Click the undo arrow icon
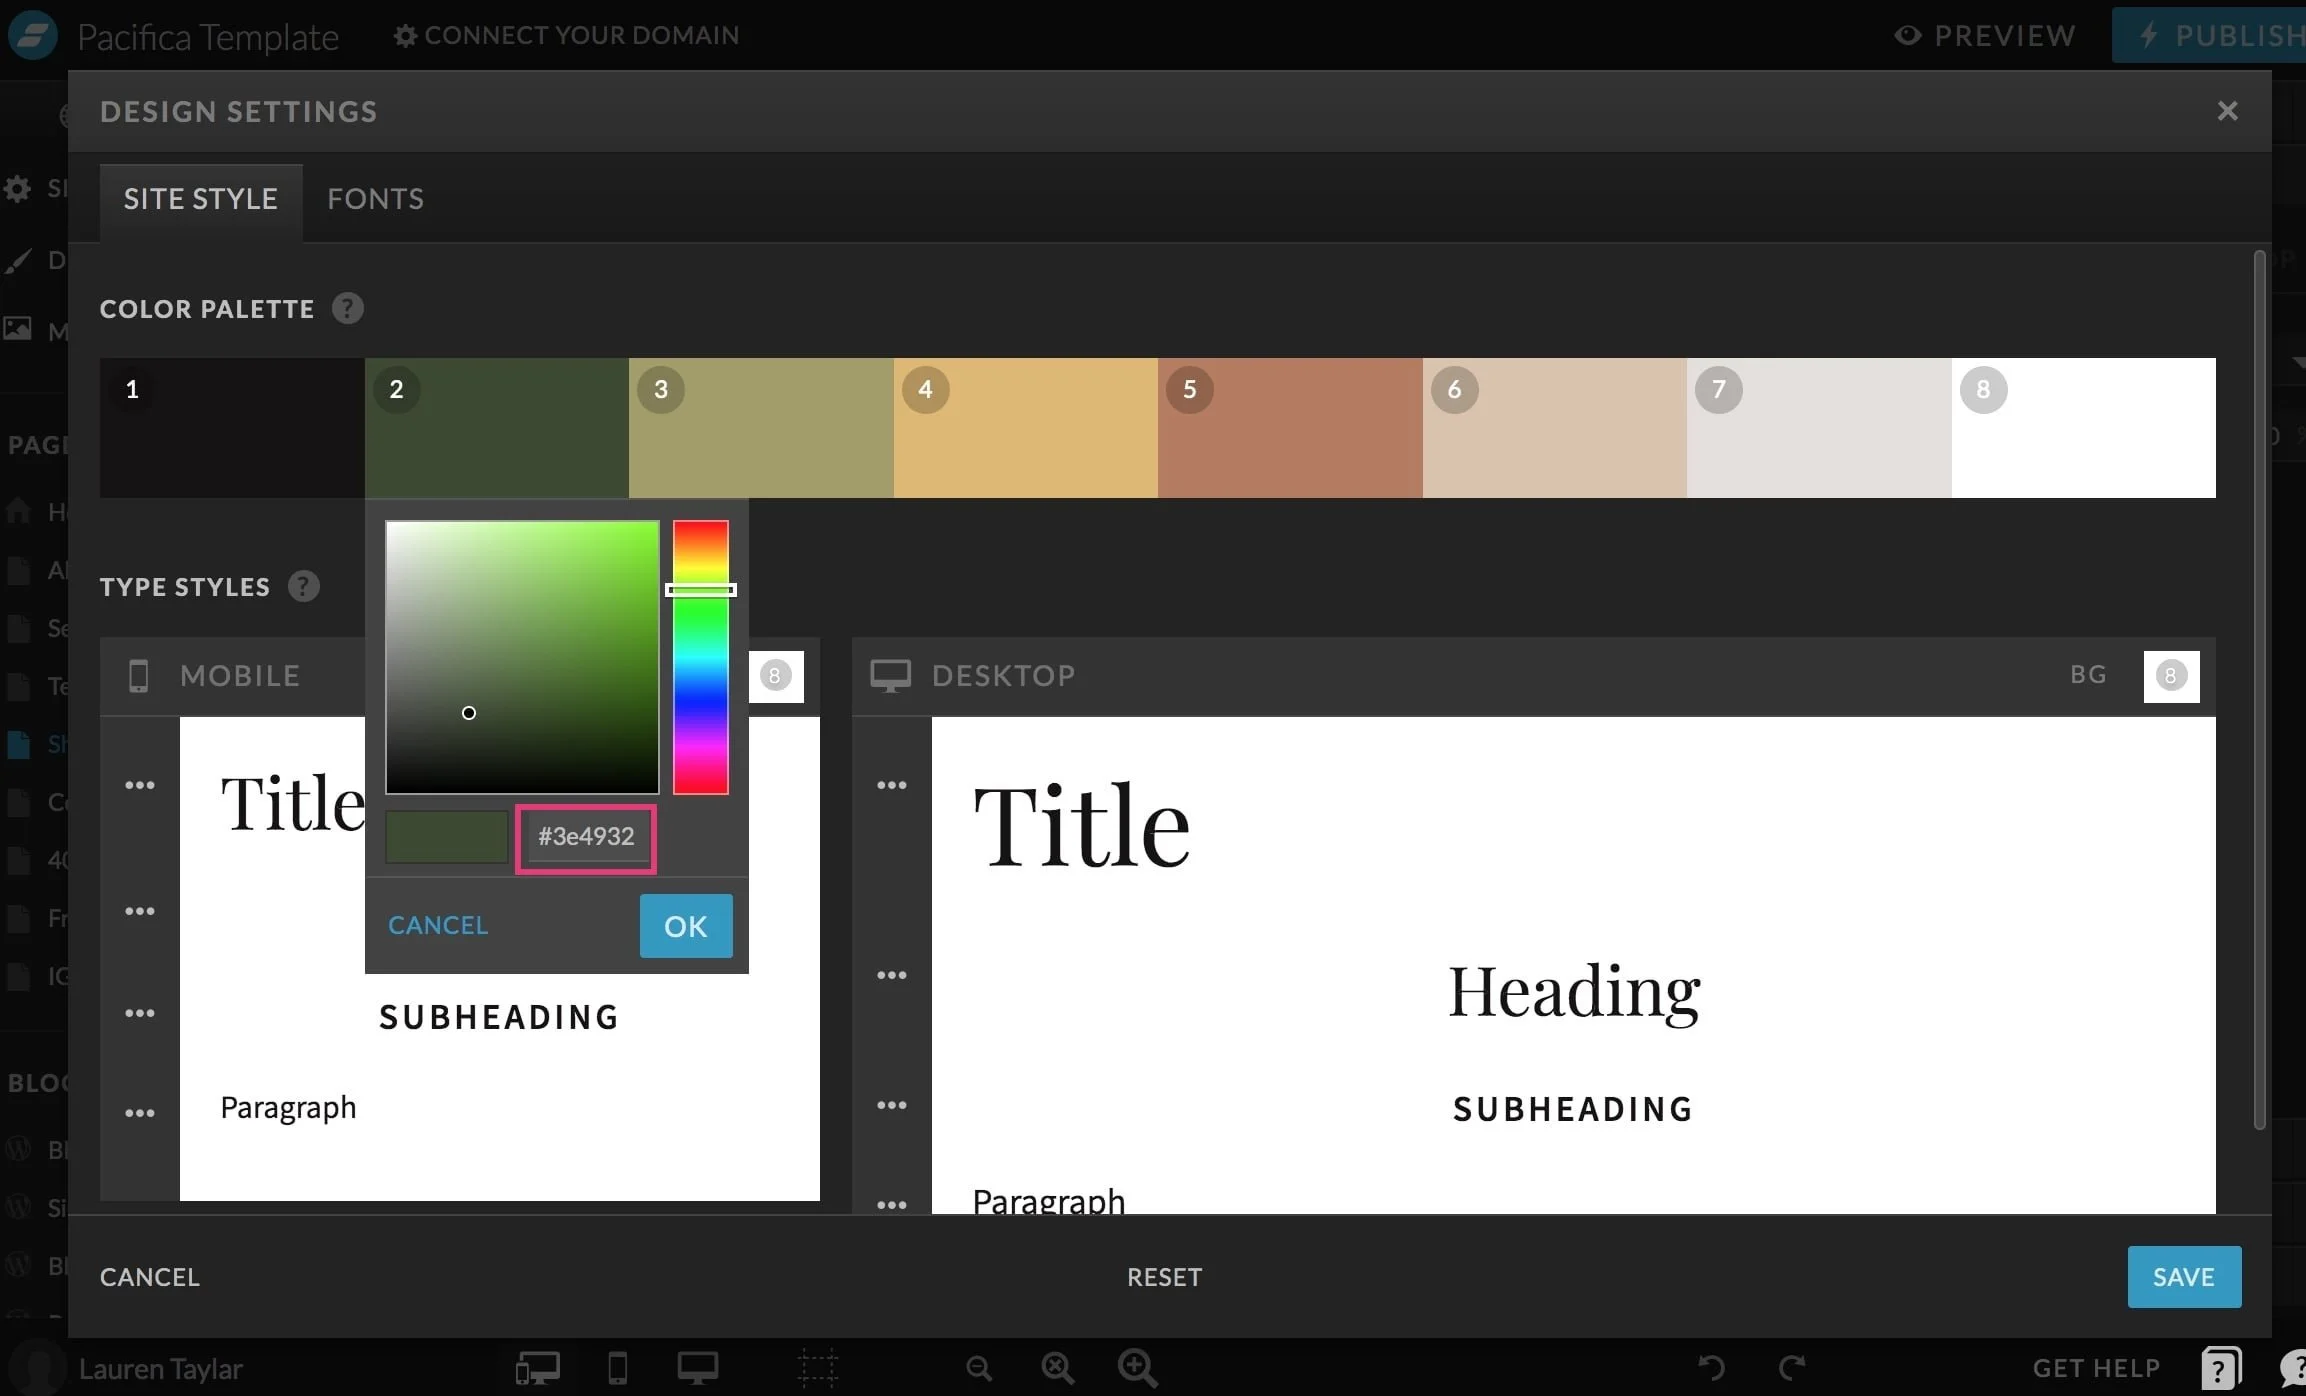The image size is (2306, 1396). (x=1711, y=1367)
